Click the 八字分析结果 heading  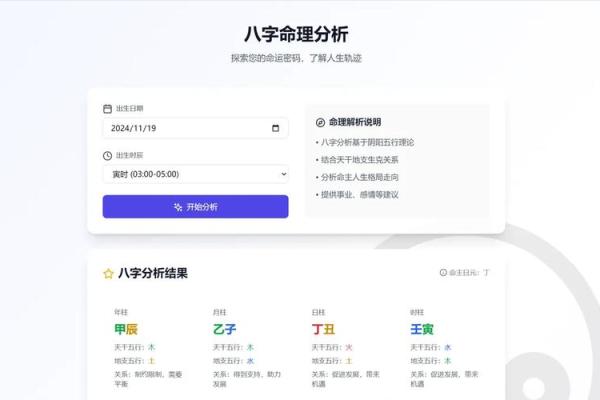153,273
